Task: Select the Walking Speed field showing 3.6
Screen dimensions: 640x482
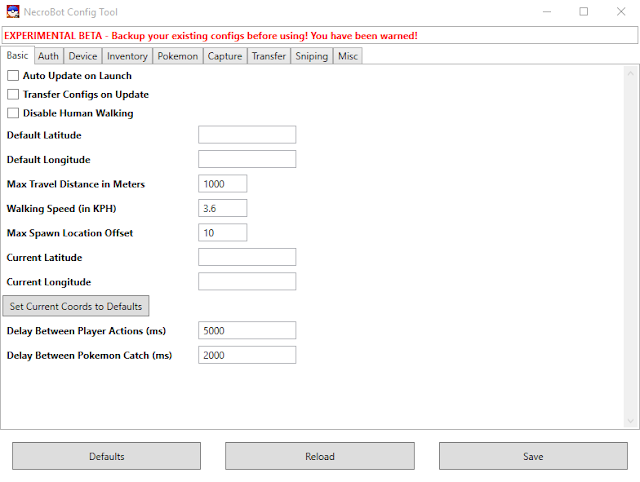Action: point(222,208)
